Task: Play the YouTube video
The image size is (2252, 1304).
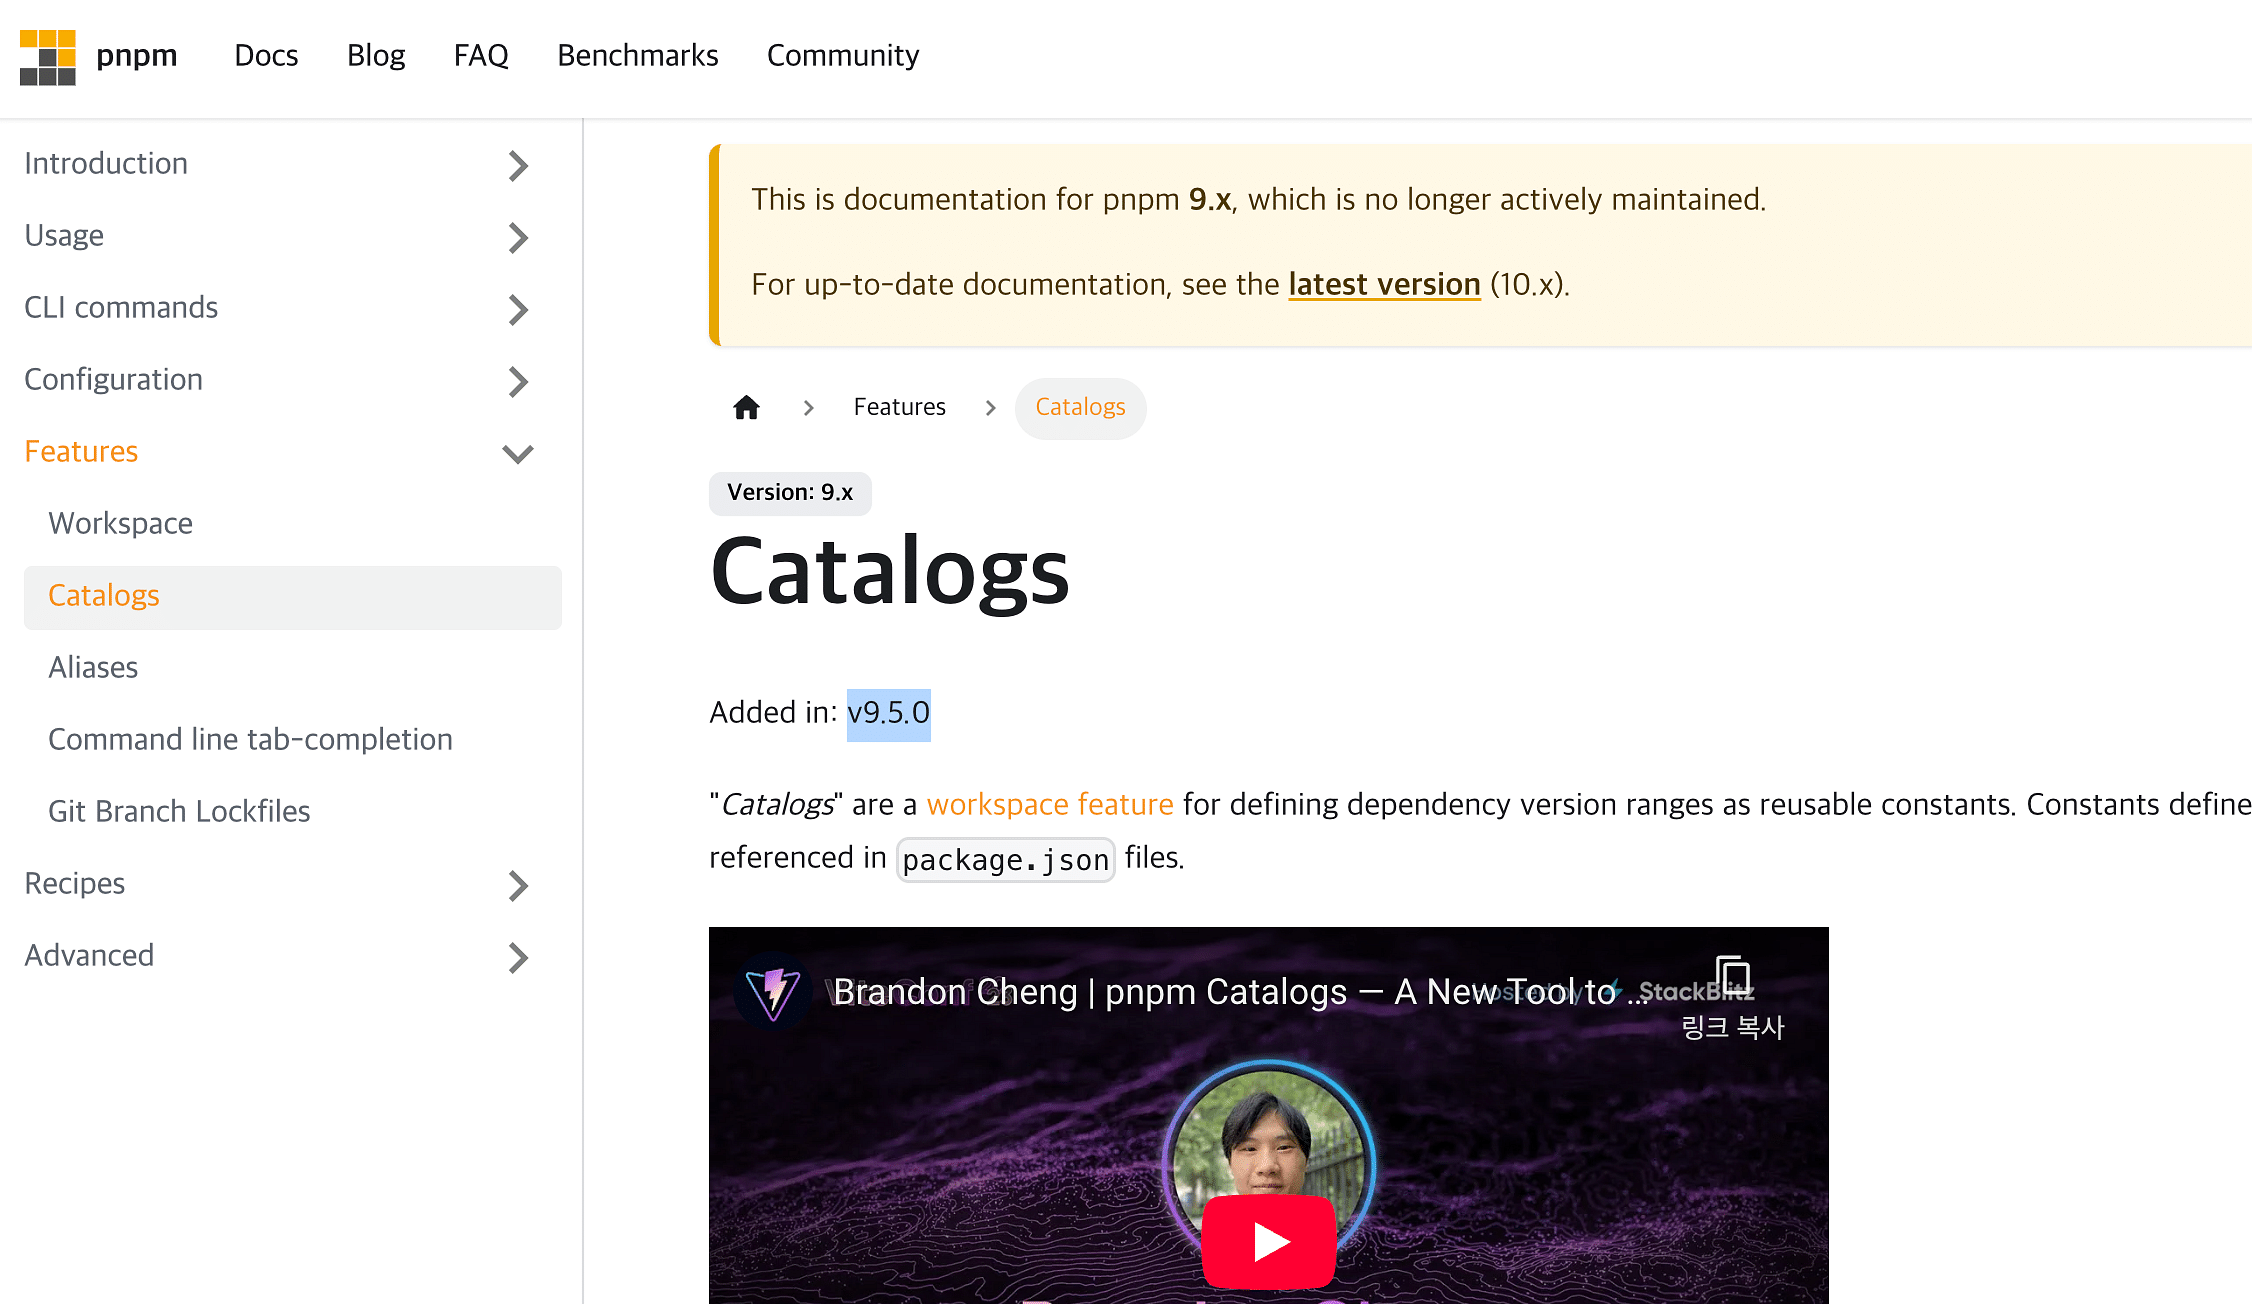Action: (1268, 1241)
